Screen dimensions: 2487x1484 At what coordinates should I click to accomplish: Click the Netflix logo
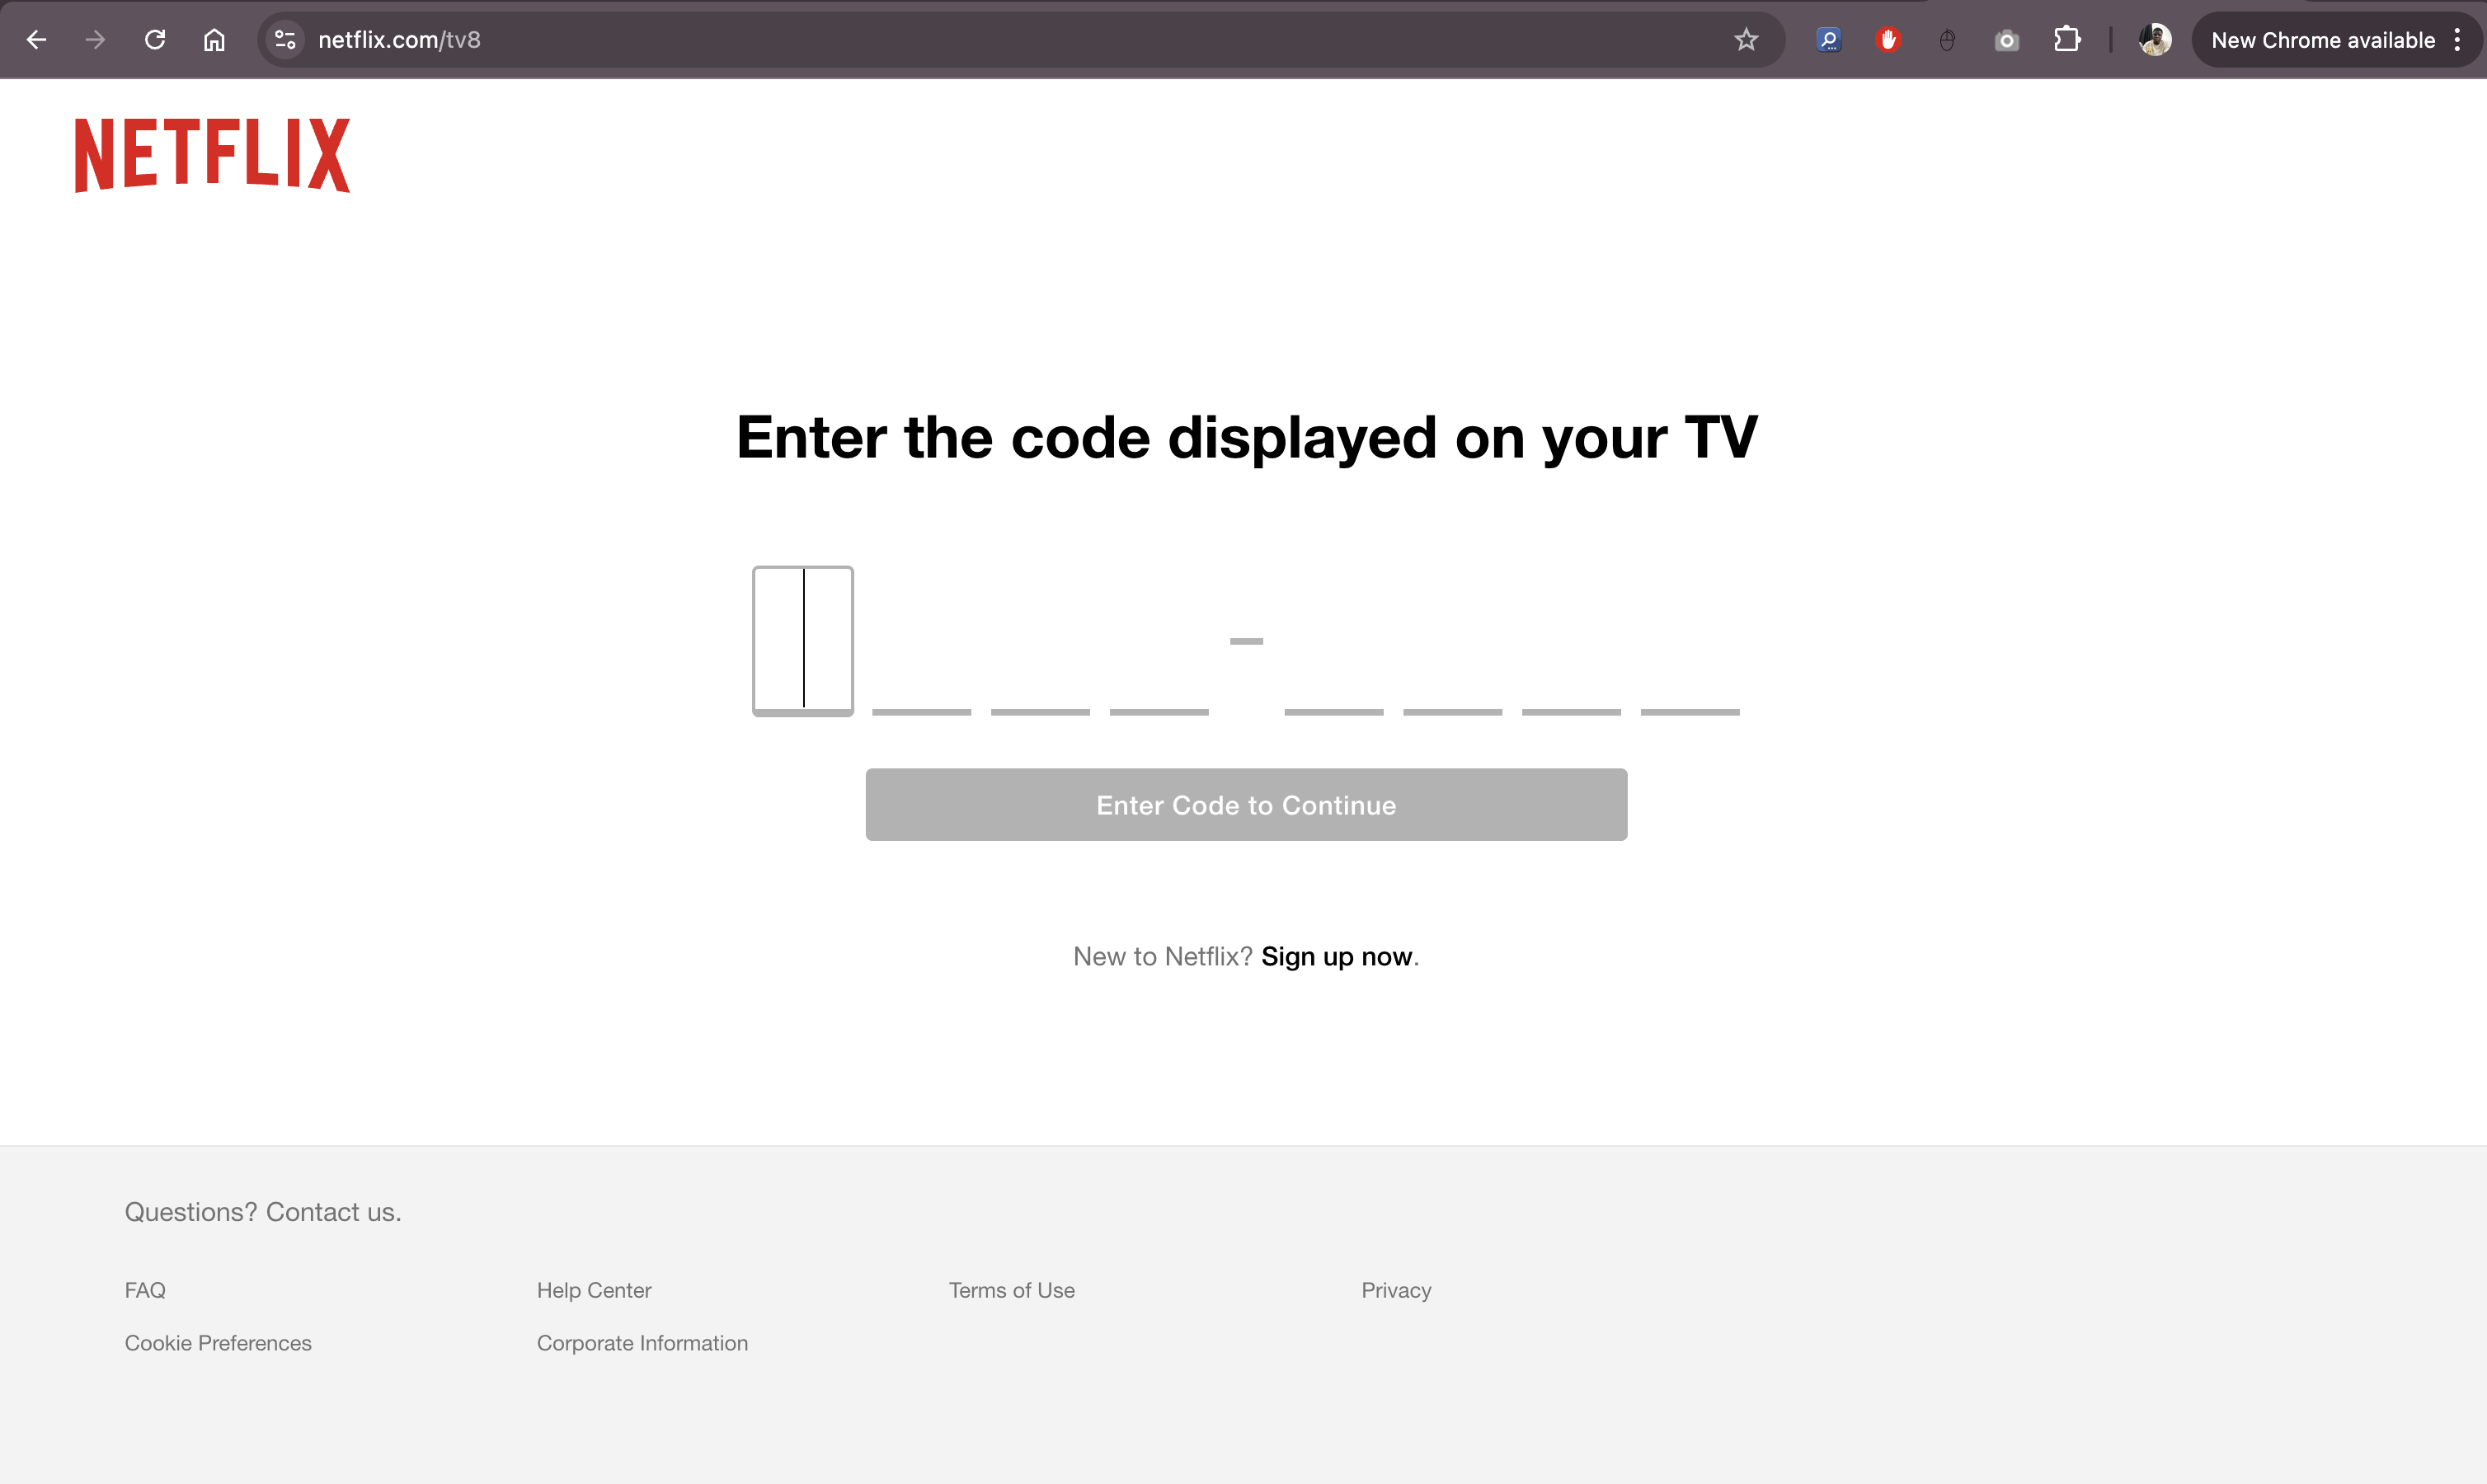(211, 154)
